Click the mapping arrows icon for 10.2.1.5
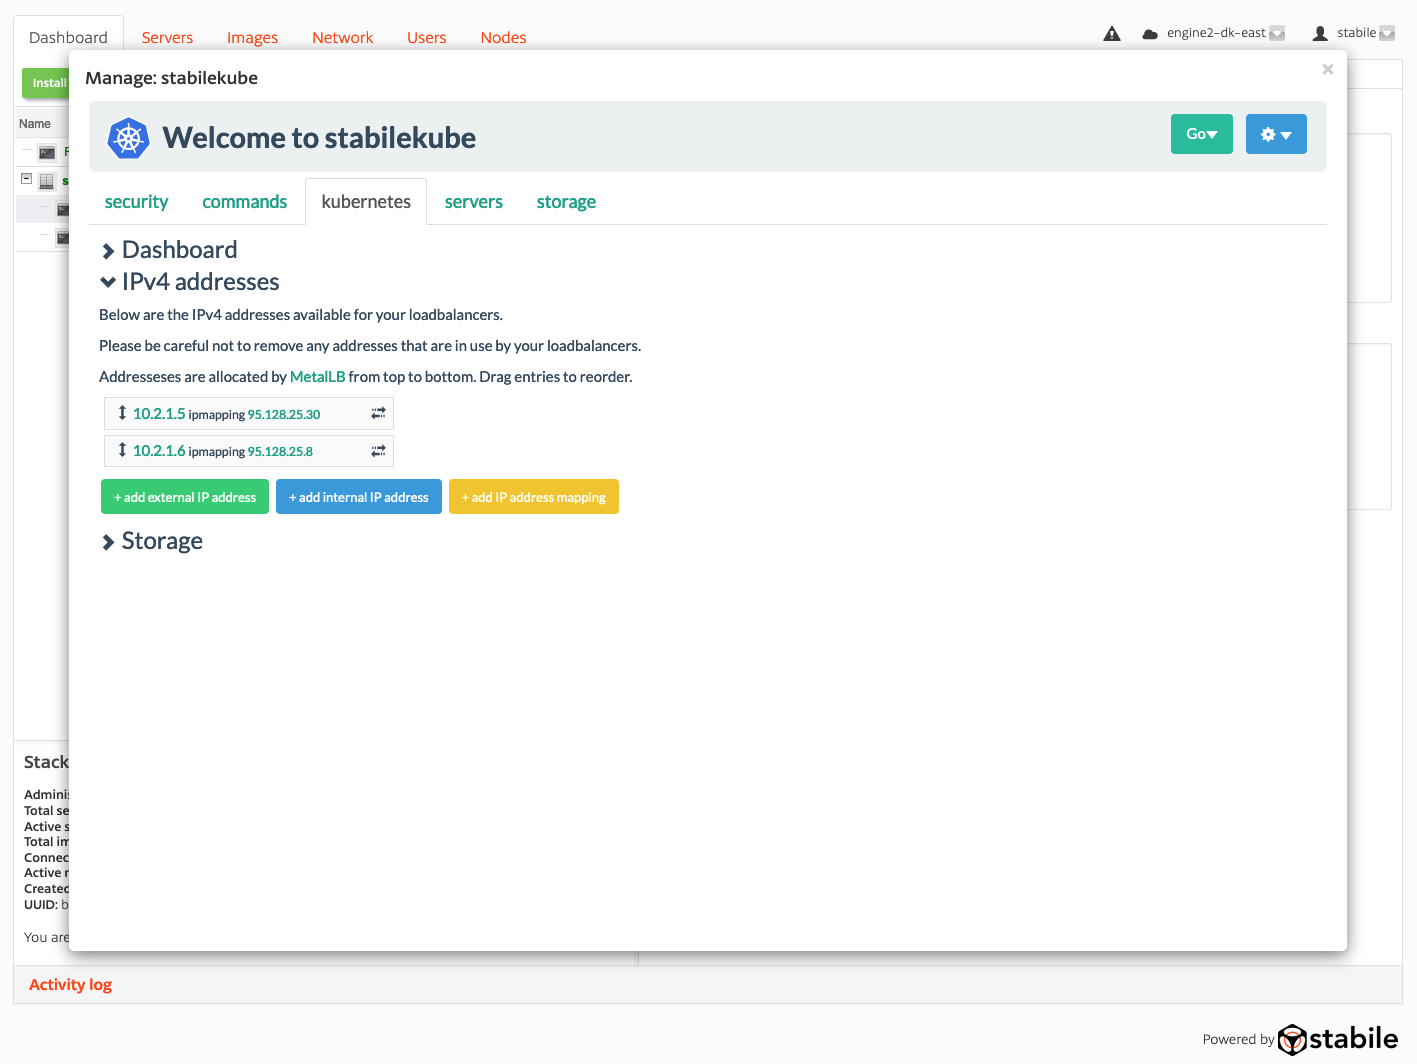Screen dimensions: 1417x1064 coord(378,413)
